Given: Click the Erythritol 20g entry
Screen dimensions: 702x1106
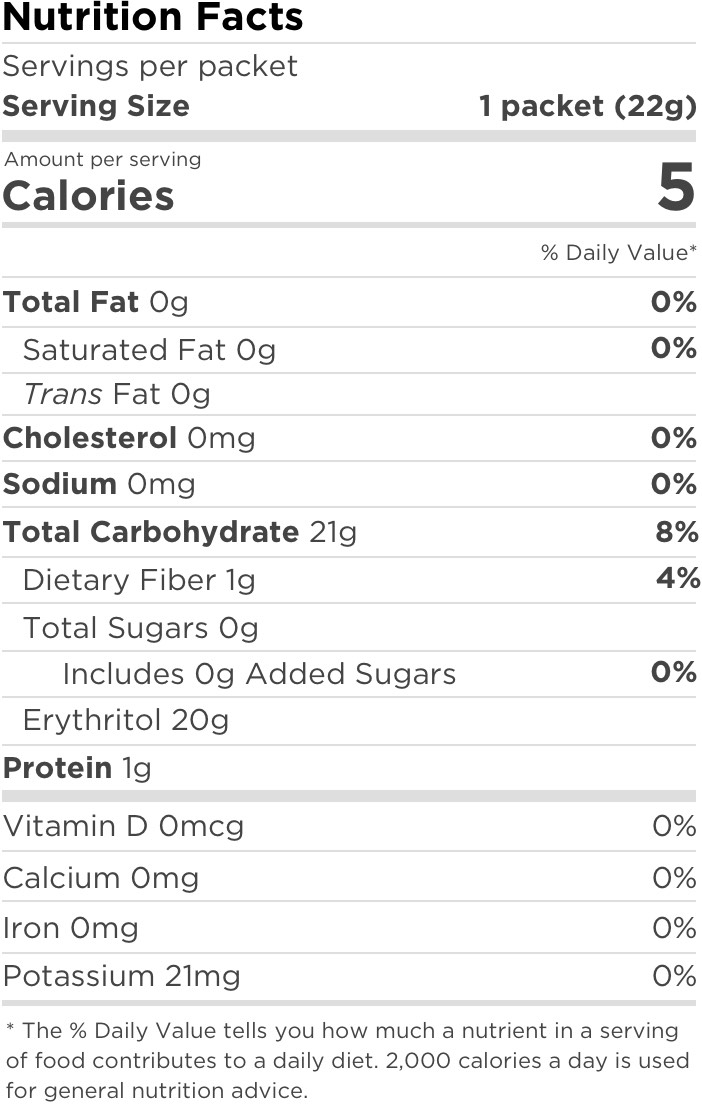Looking at the screenshot, I should coord(126,720).
